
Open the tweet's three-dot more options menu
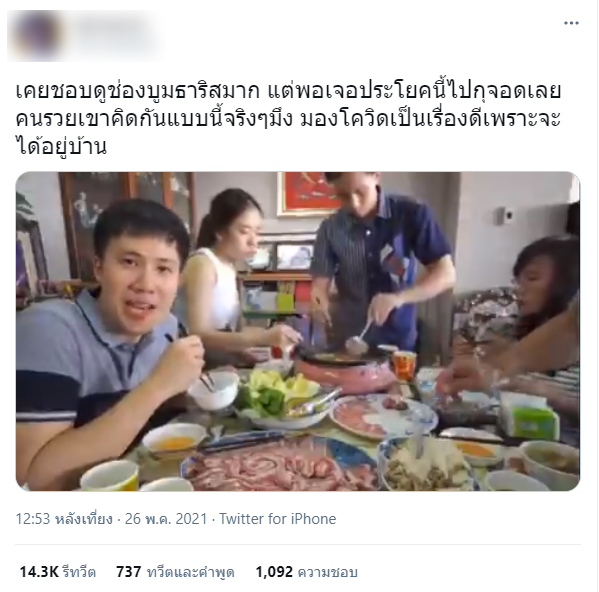click(x=571, y=23)
